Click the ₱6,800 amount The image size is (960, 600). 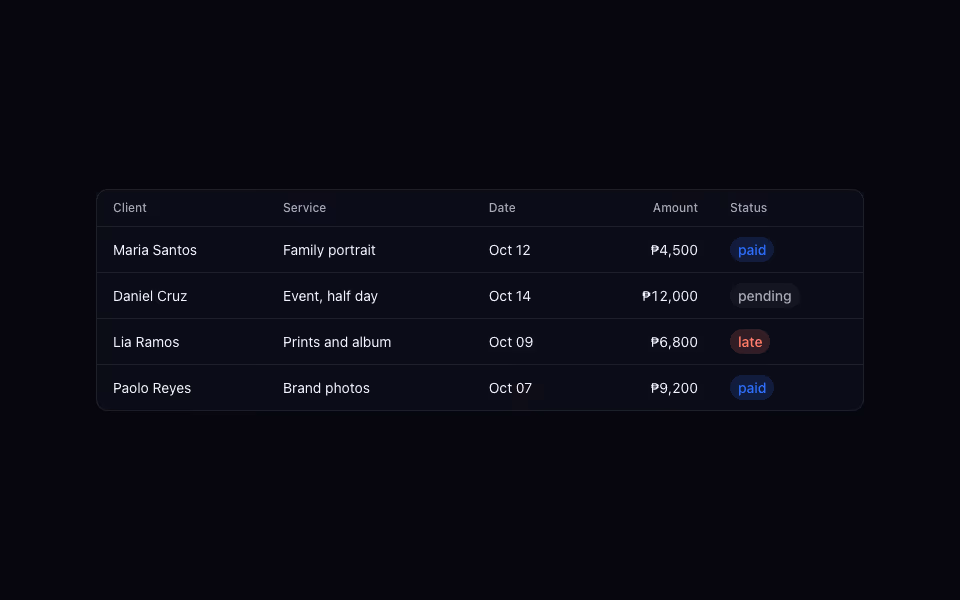pyautogui.click(x=674, y=342)
